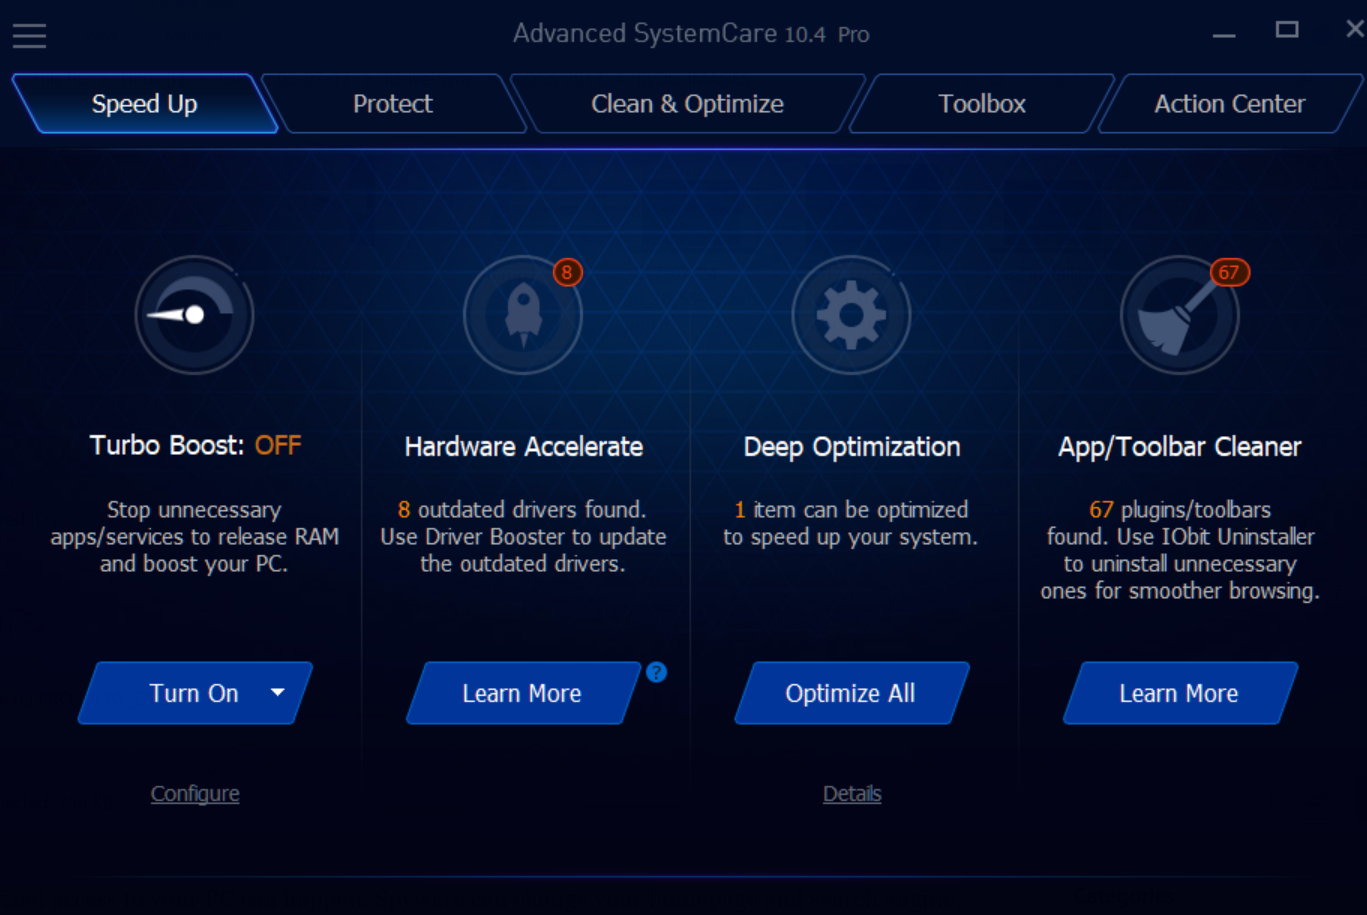Go to the Action Center tab
The height and width of the screenshot is (915, 1367).
click(1230, 104)
